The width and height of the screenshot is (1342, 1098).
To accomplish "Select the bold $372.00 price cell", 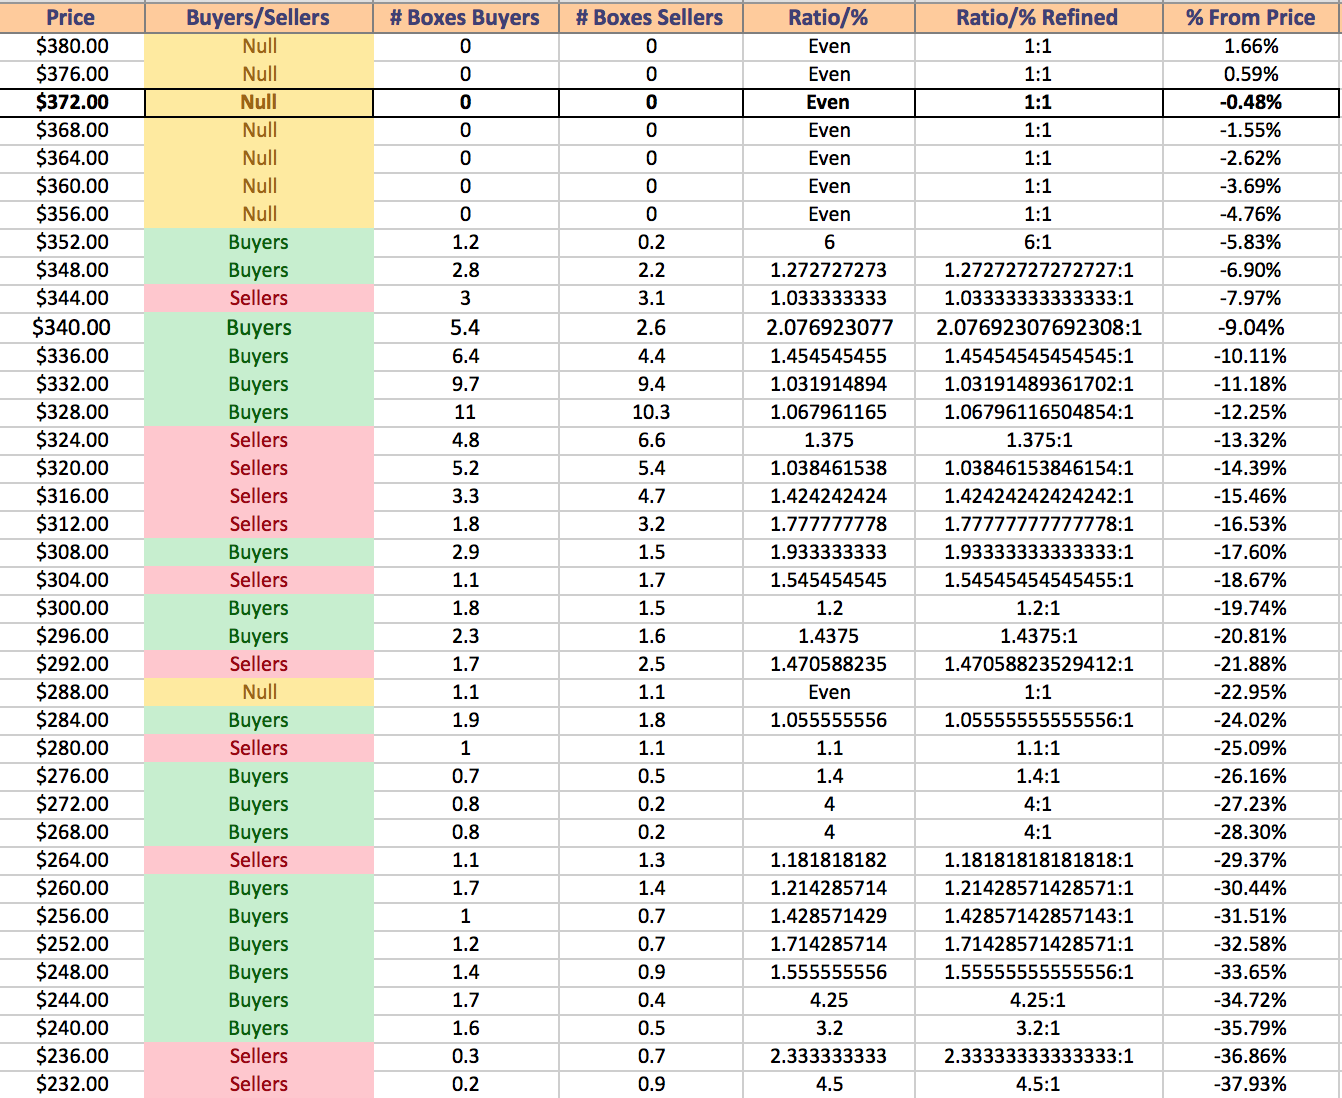I will (x=72, y=102).
